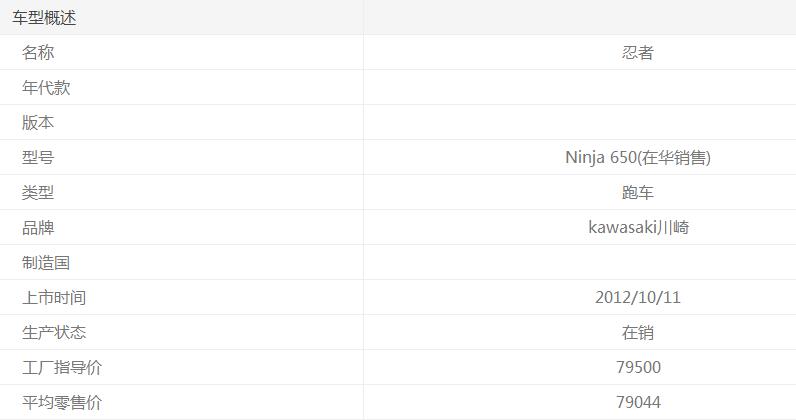Click the 2012/10/11 launch date value
Screen dimensions: 796x420
point(638,298)
